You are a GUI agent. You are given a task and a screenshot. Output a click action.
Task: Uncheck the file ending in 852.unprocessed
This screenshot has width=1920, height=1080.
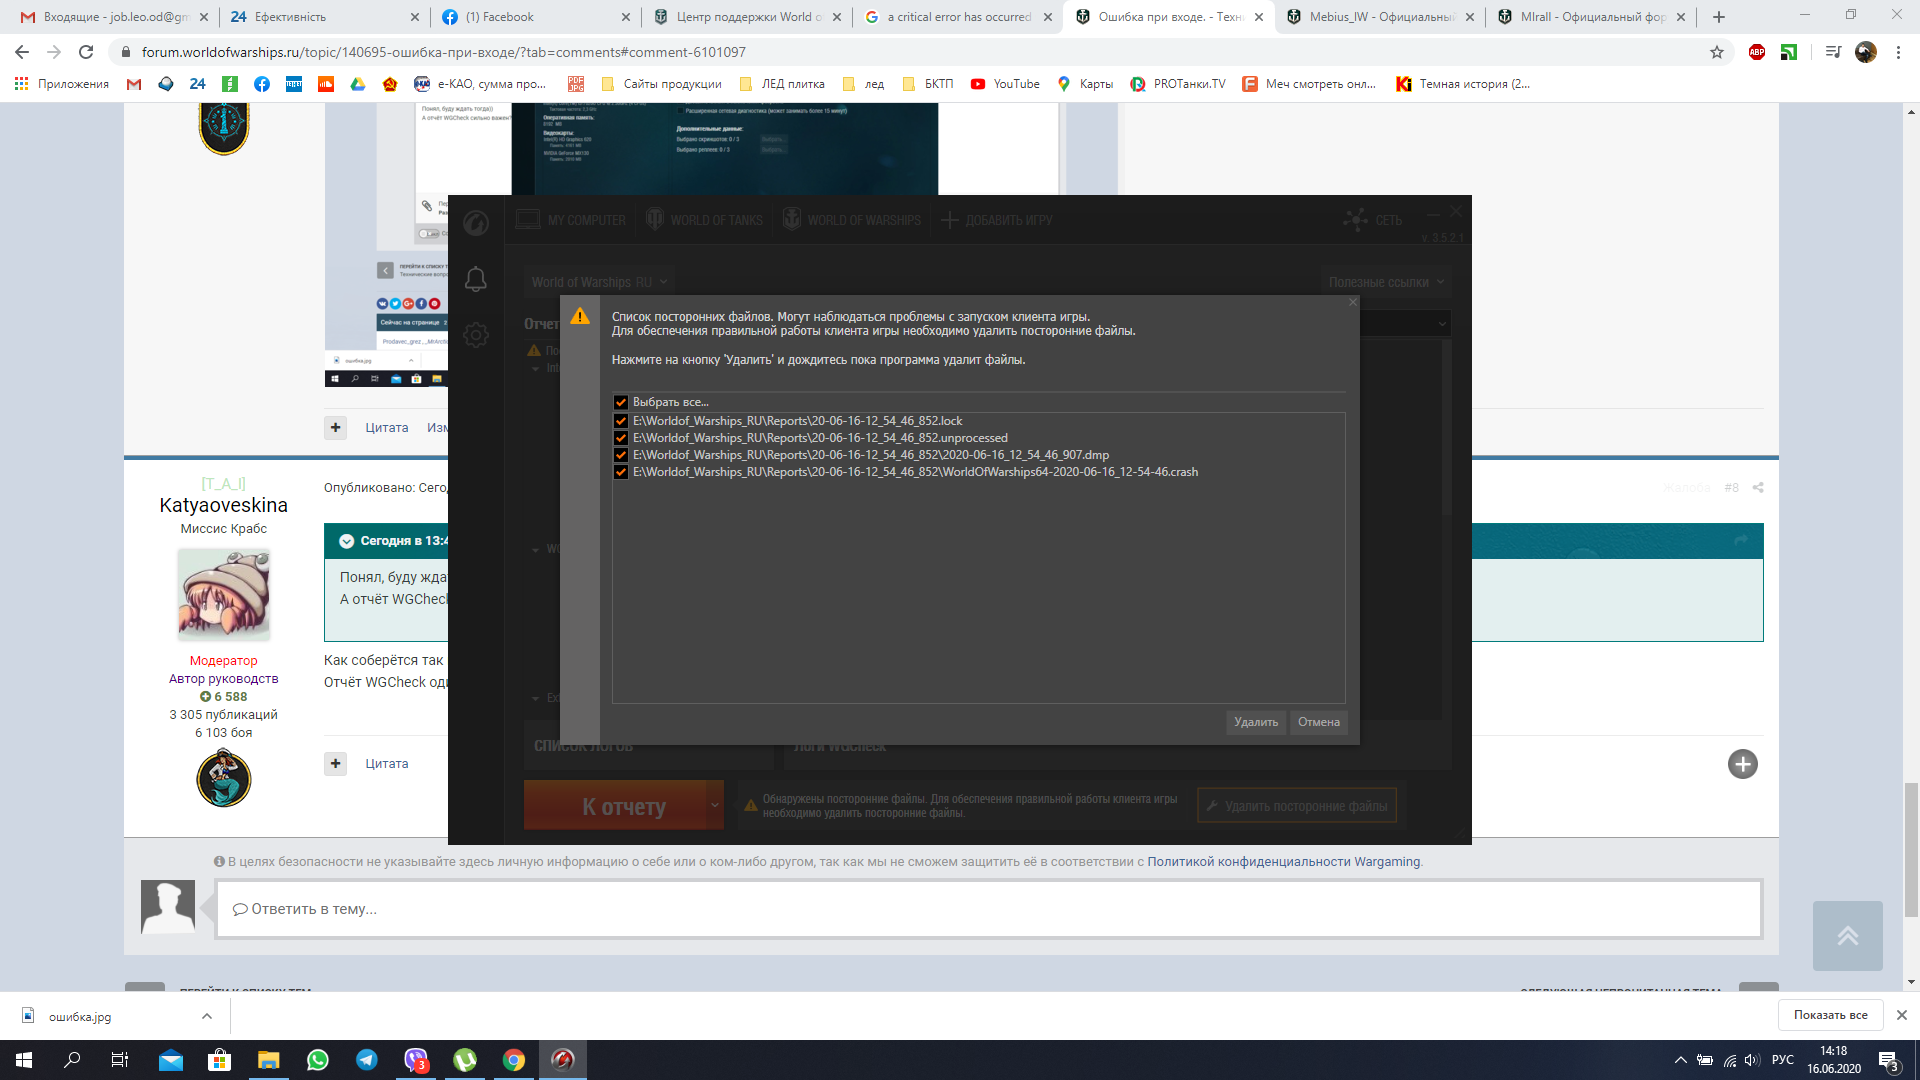(x=621, y=438)
